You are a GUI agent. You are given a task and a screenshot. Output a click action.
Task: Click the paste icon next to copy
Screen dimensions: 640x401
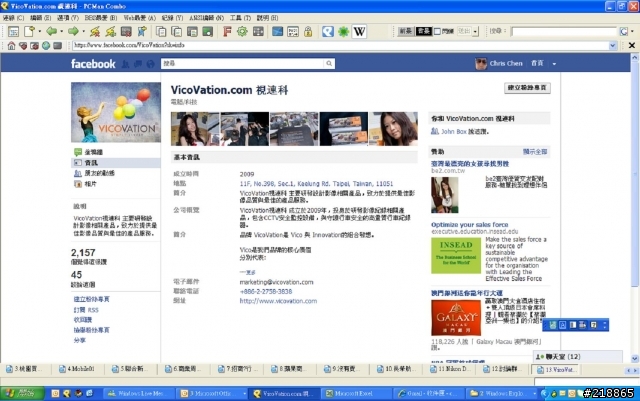[177, 31]
